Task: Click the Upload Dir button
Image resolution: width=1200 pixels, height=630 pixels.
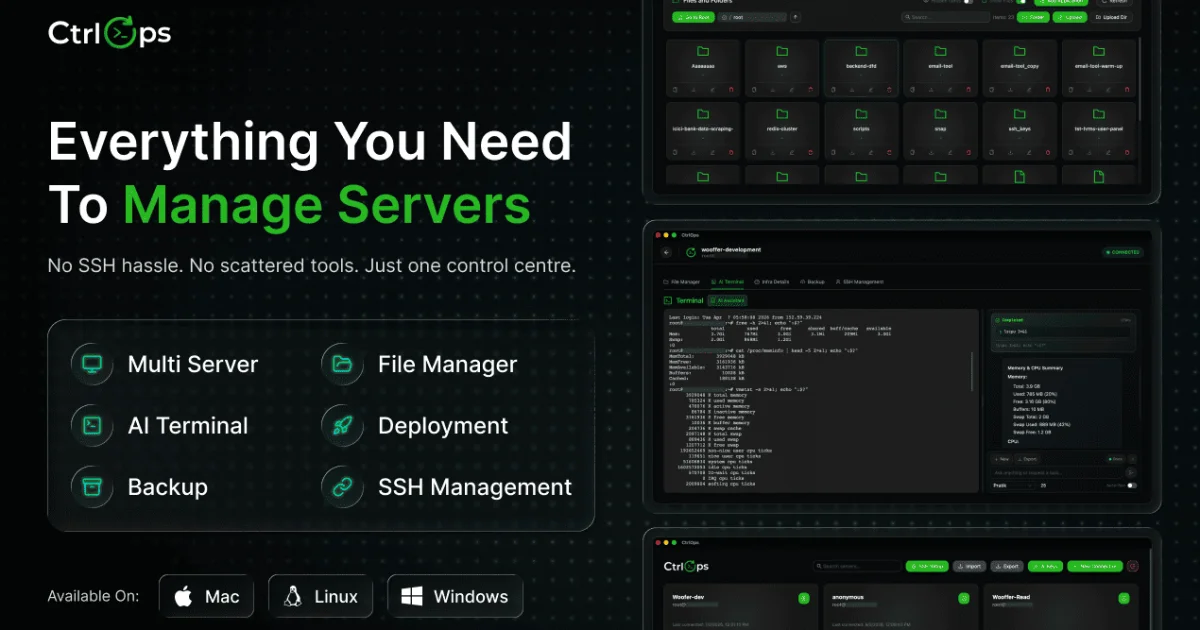Action: pos(1112,17)
